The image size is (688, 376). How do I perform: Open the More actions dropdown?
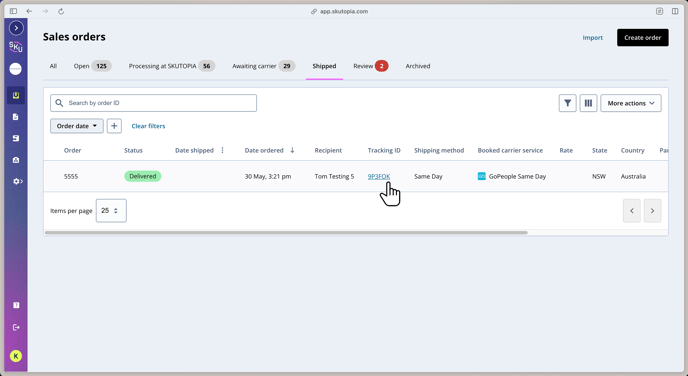631,103
